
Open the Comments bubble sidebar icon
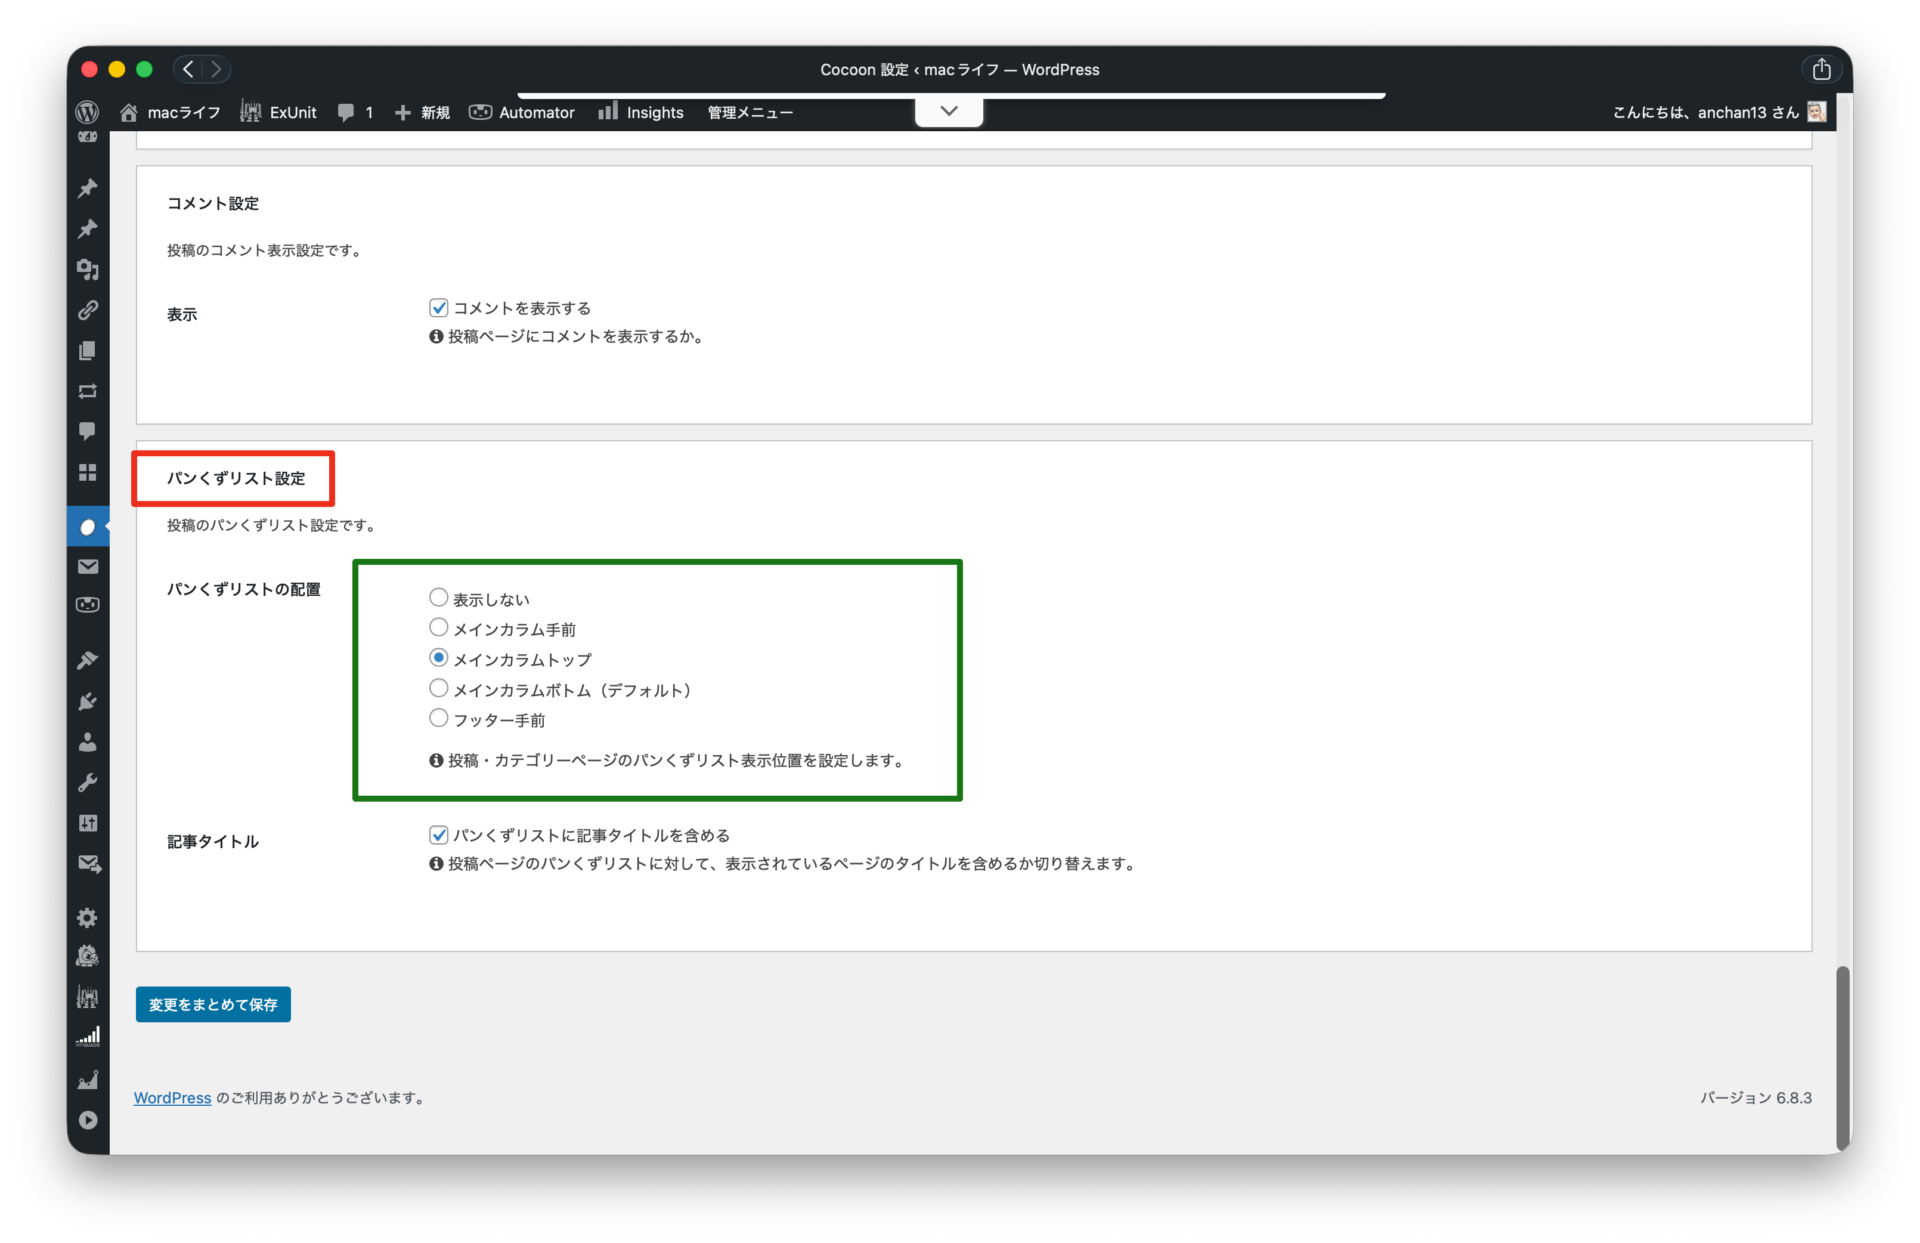click(x=87, y=431)
